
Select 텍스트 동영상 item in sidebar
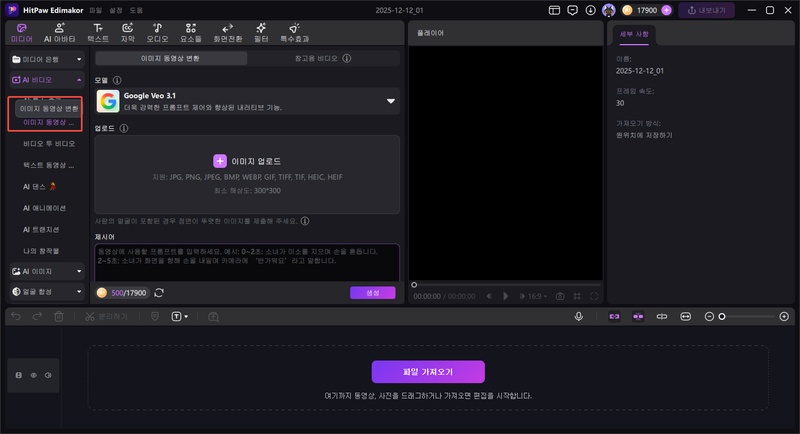(49, 165)
